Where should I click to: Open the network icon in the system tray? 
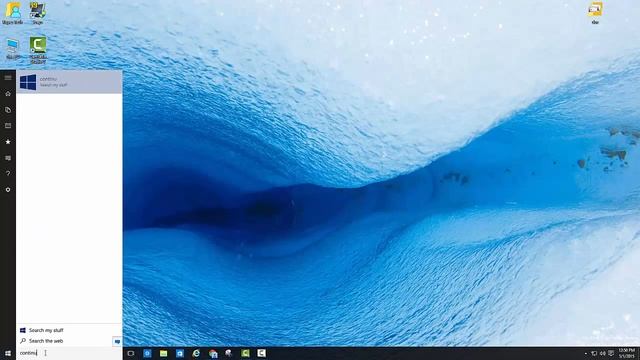(x=594, y=353)
